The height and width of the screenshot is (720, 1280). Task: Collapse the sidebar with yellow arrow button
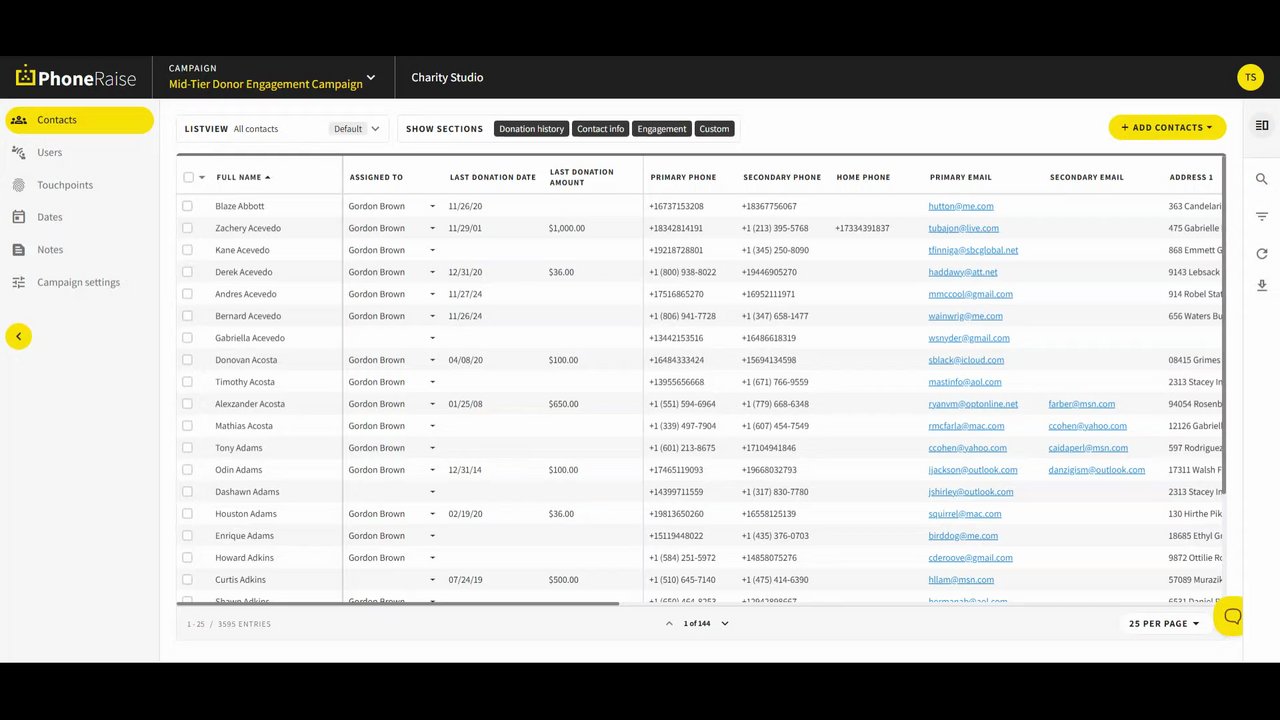(18, 336)
